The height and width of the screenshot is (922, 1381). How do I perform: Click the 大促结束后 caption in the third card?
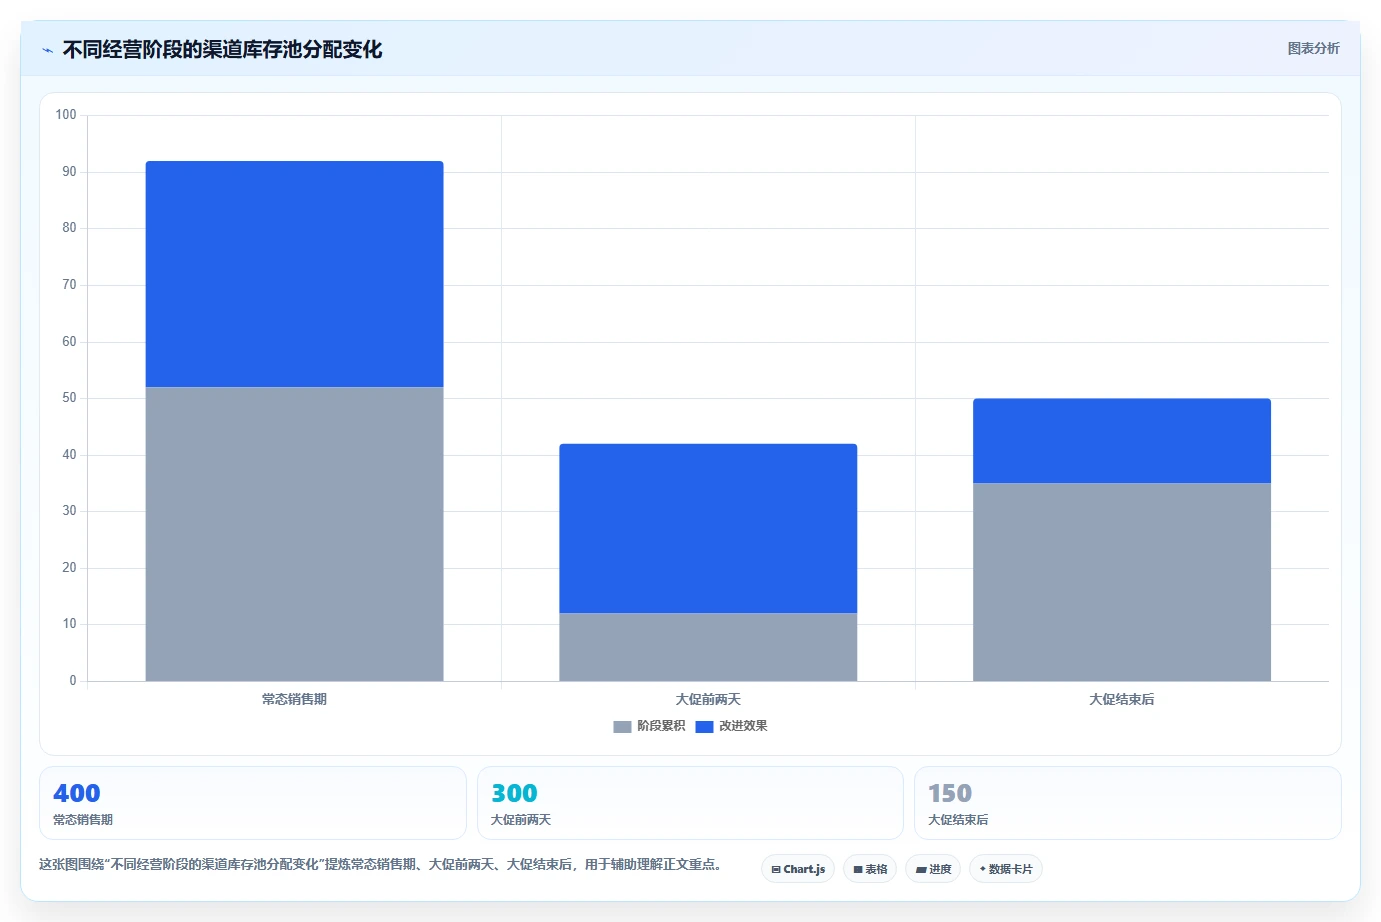tap(958, 820)
